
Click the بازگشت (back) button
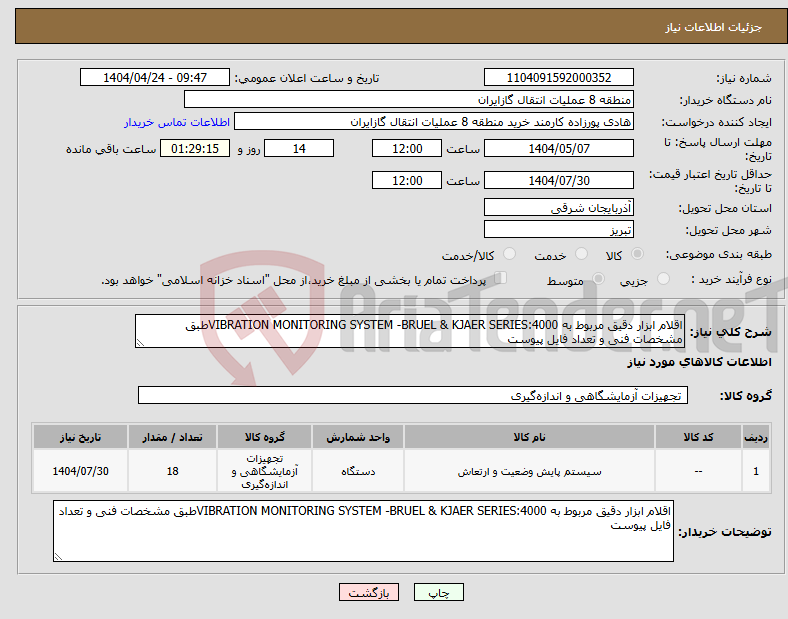click(369, 592)
